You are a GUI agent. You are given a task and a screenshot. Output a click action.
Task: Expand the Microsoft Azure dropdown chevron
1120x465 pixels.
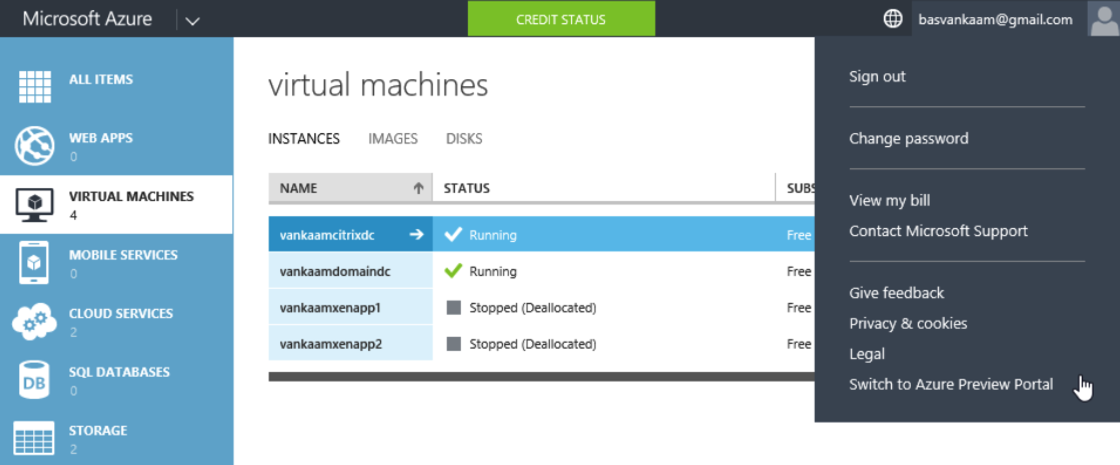point(192,21)
